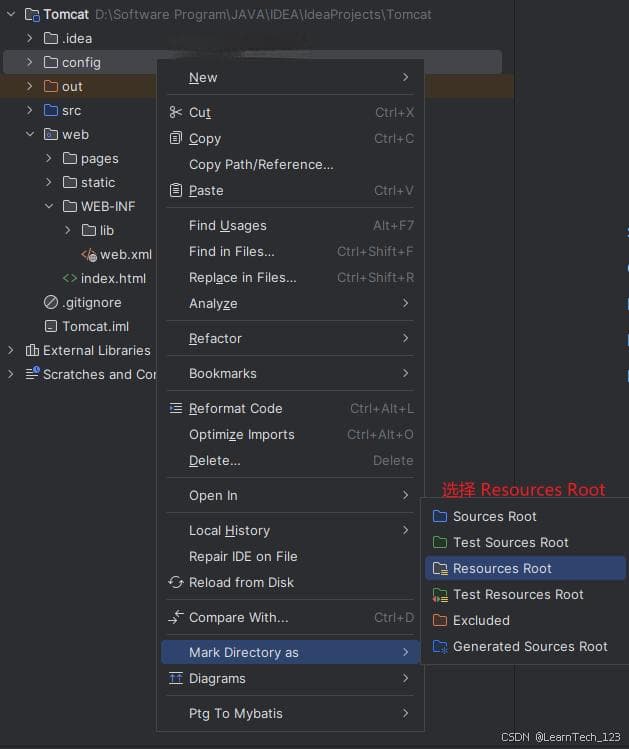Viewport: 629px width, 749px height.
Task: Click the Tomcat project module icon
Action: point(32,15)
